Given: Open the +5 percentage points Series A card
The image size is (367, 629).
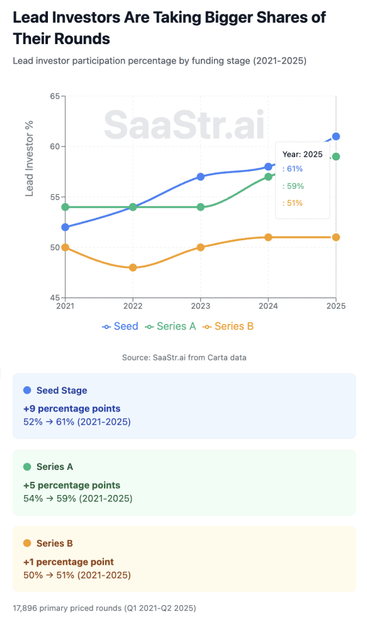Looking at the screenshot, I should (x=184, y=483).
